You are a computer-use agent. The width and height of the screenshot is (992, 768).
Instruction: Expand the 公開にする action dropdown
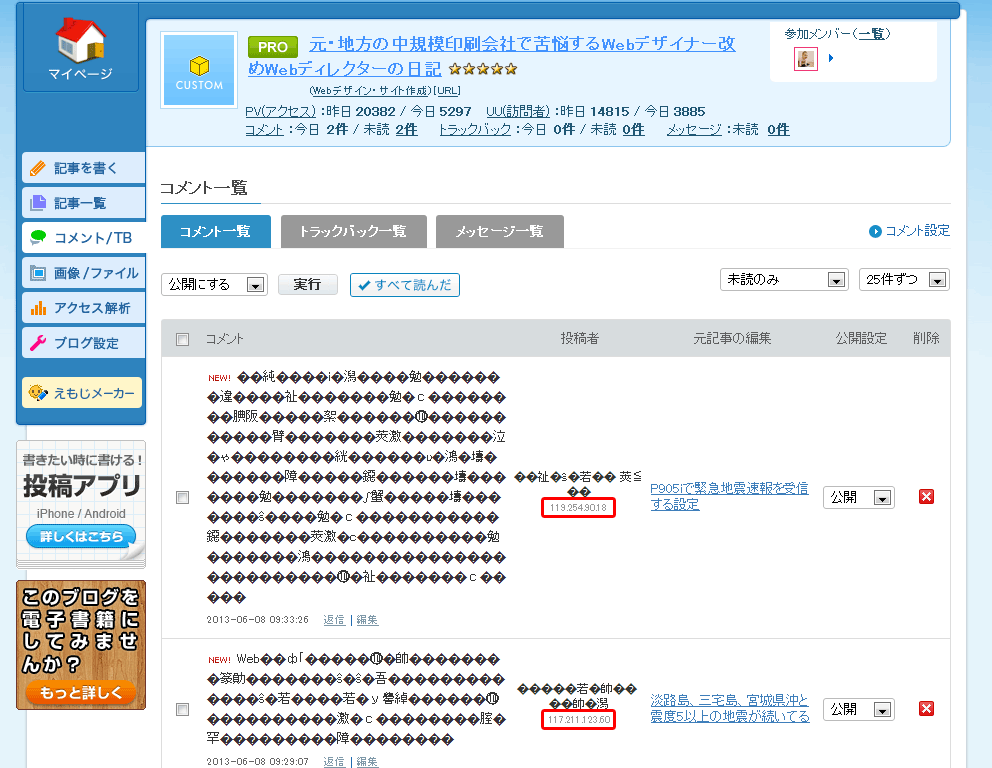[x=214, y=285]
